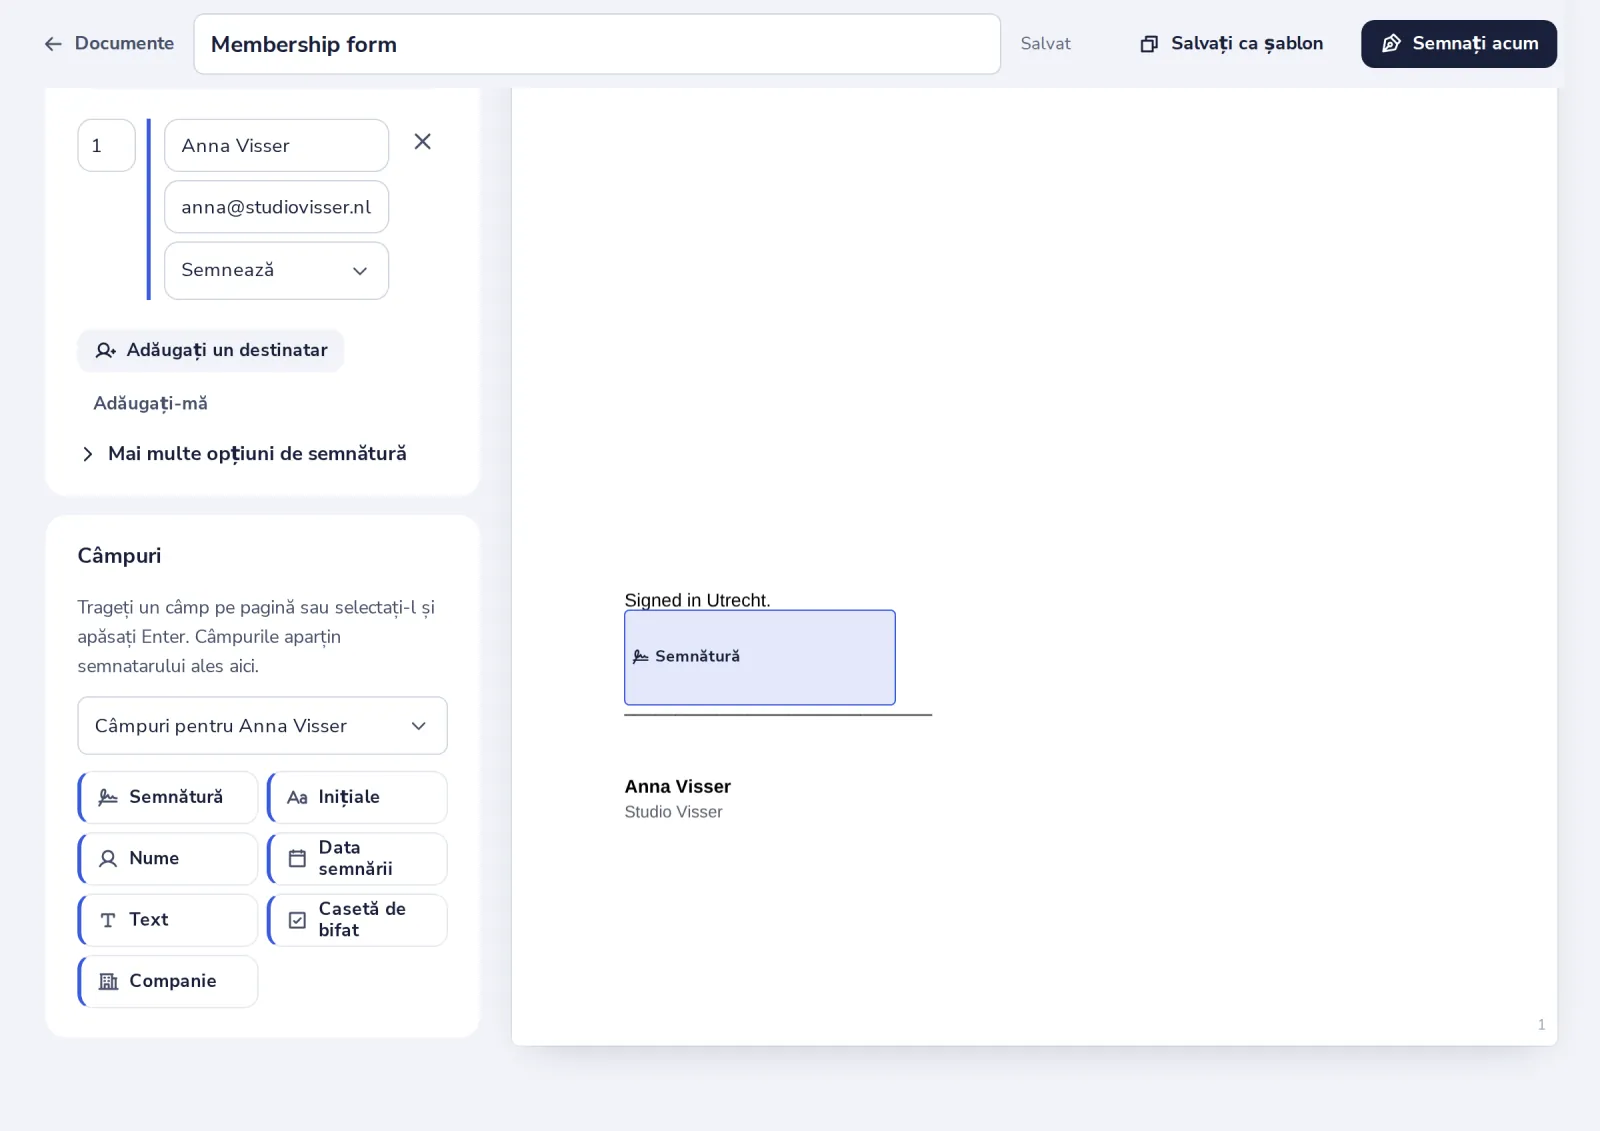1600x1131 pixels.
Task: Select the Data semnării field tool
Action: pos(357,859)
